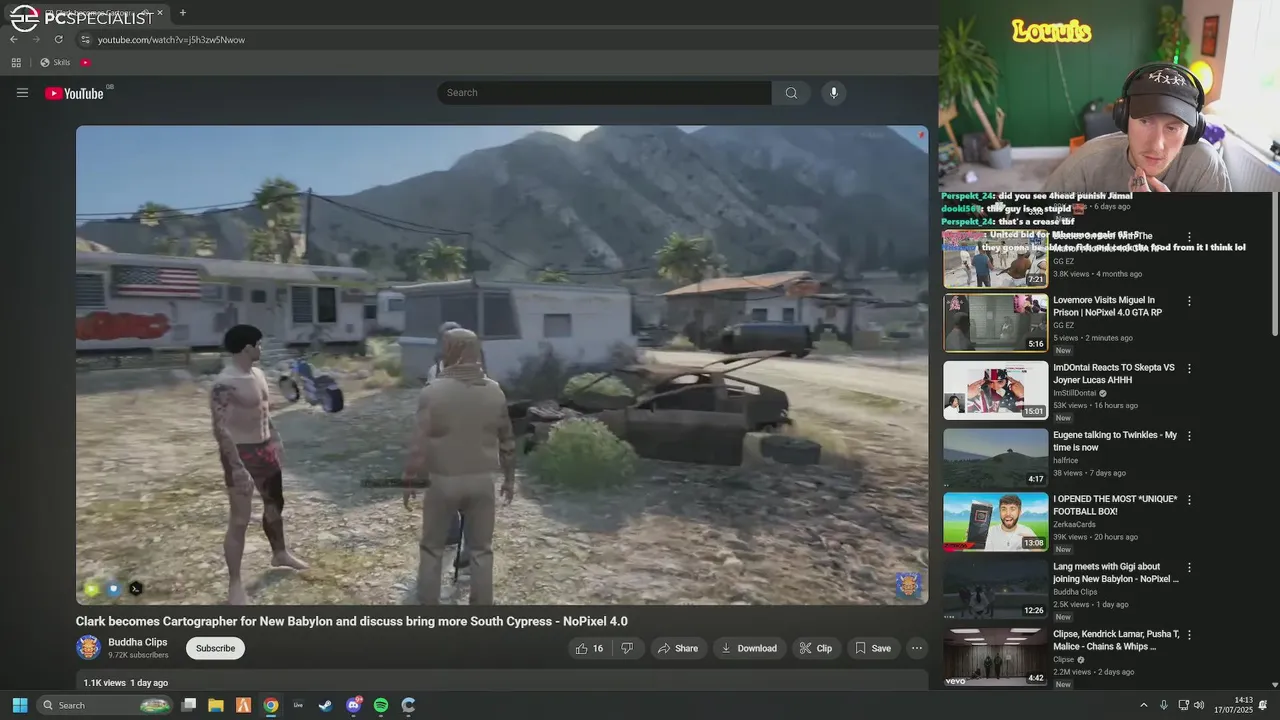Open Clipse Chains & Whips video thumbnail

[996, 656]
